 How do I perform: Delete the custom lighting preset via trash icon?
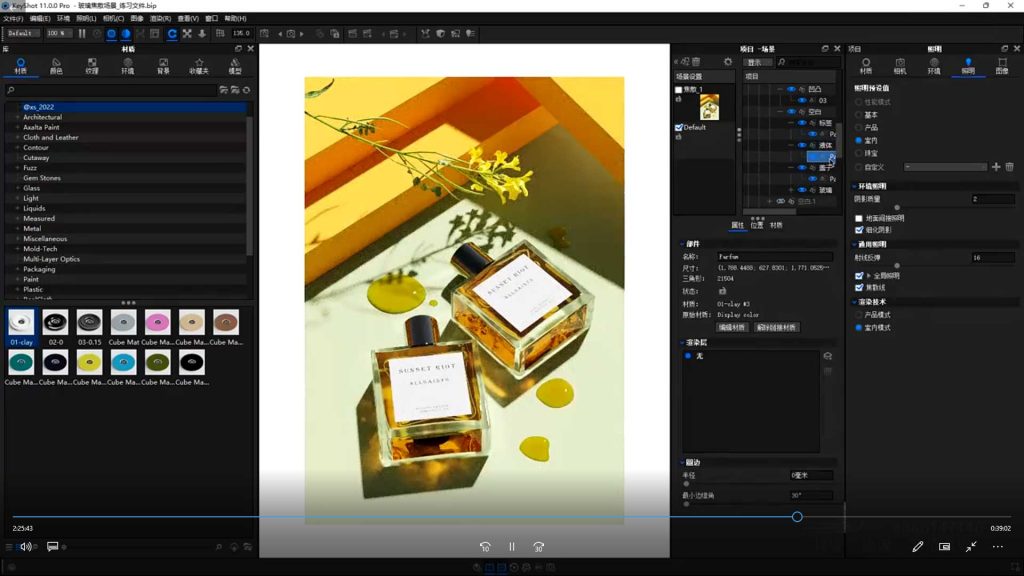[x=1009, y=167]
